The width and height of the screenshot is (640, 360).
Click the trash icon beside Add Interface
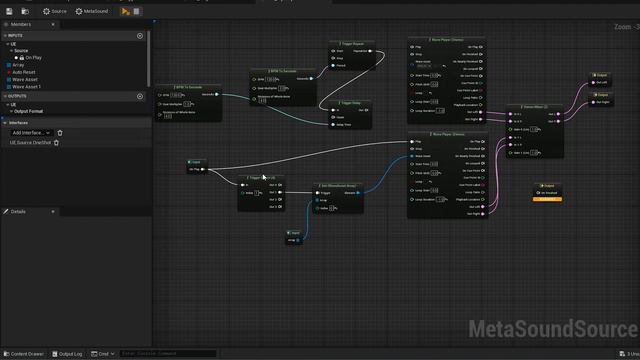(60, 133)
